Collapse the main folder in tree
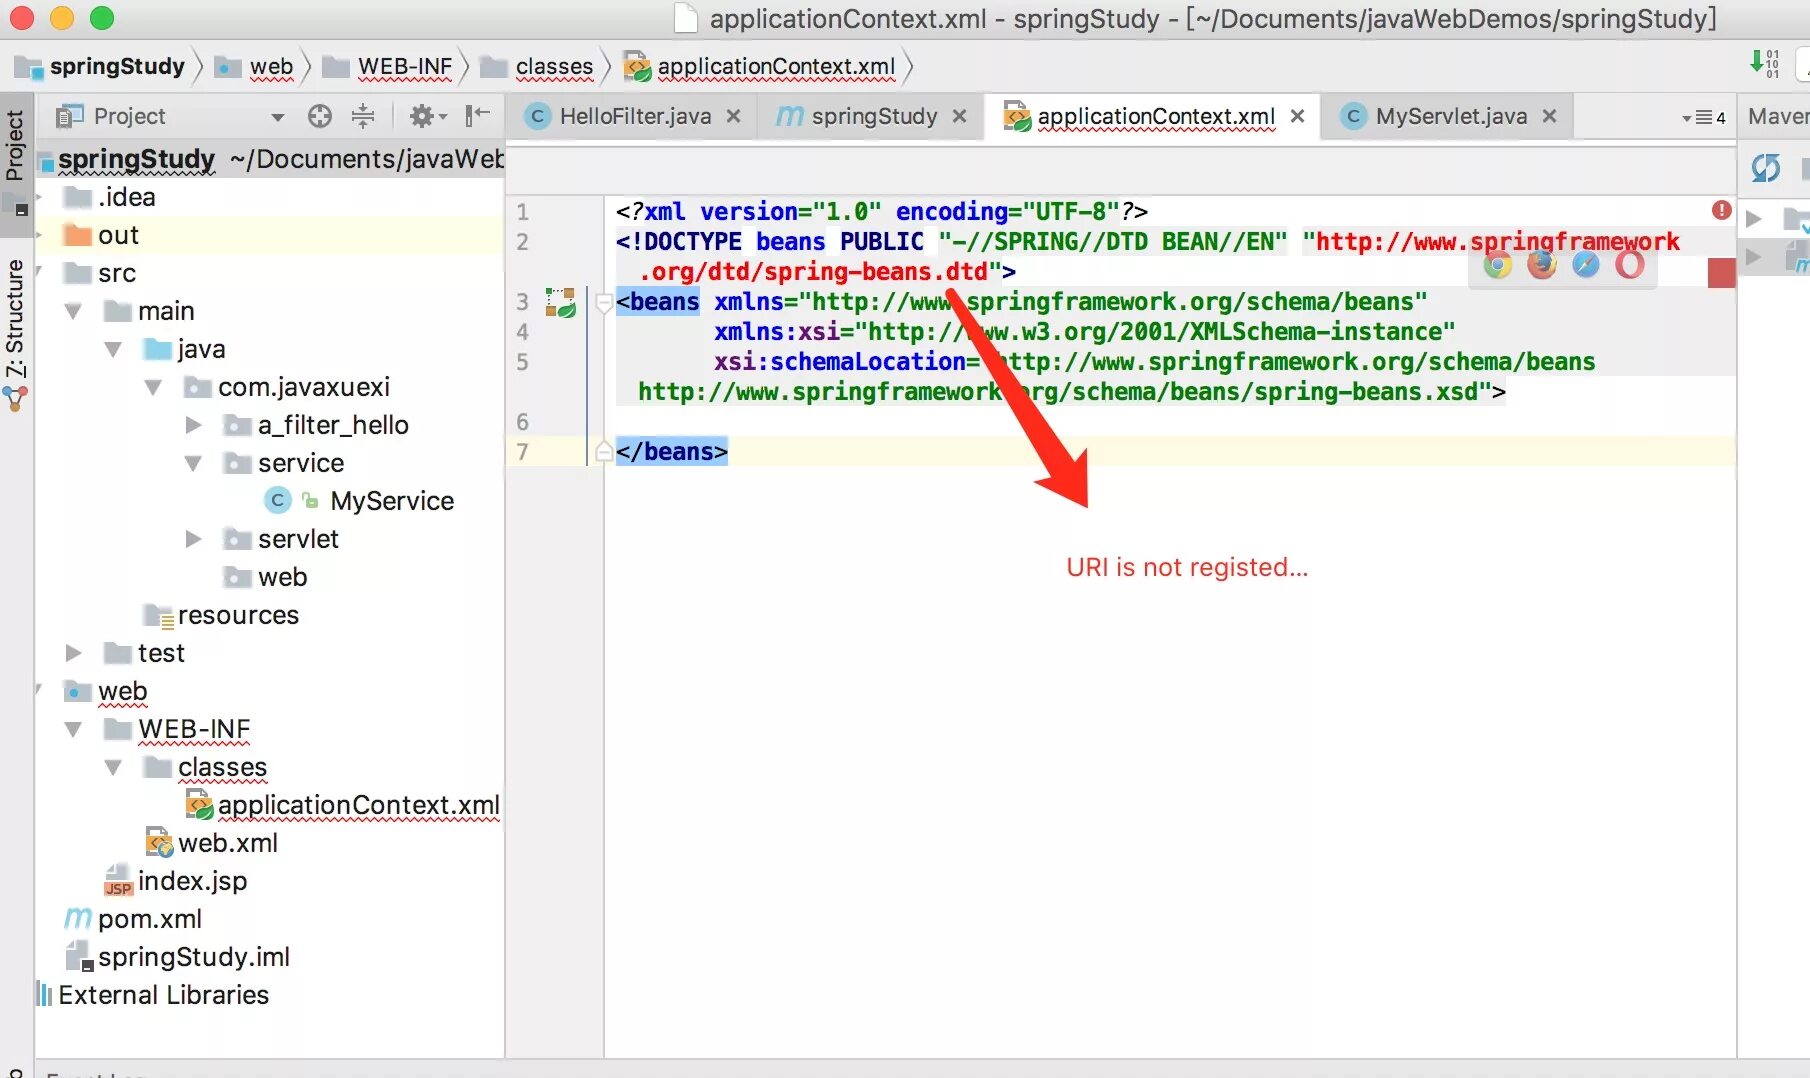1810x1078 pixels. 73,311
